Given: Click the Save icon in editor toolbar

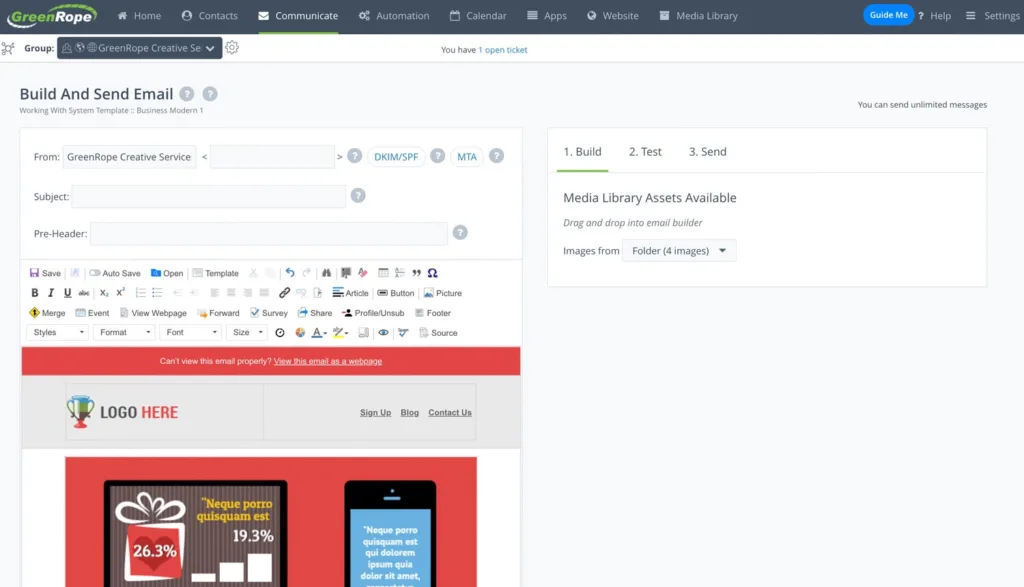Looking at the screenshot, I should click(x=45, y=273).
